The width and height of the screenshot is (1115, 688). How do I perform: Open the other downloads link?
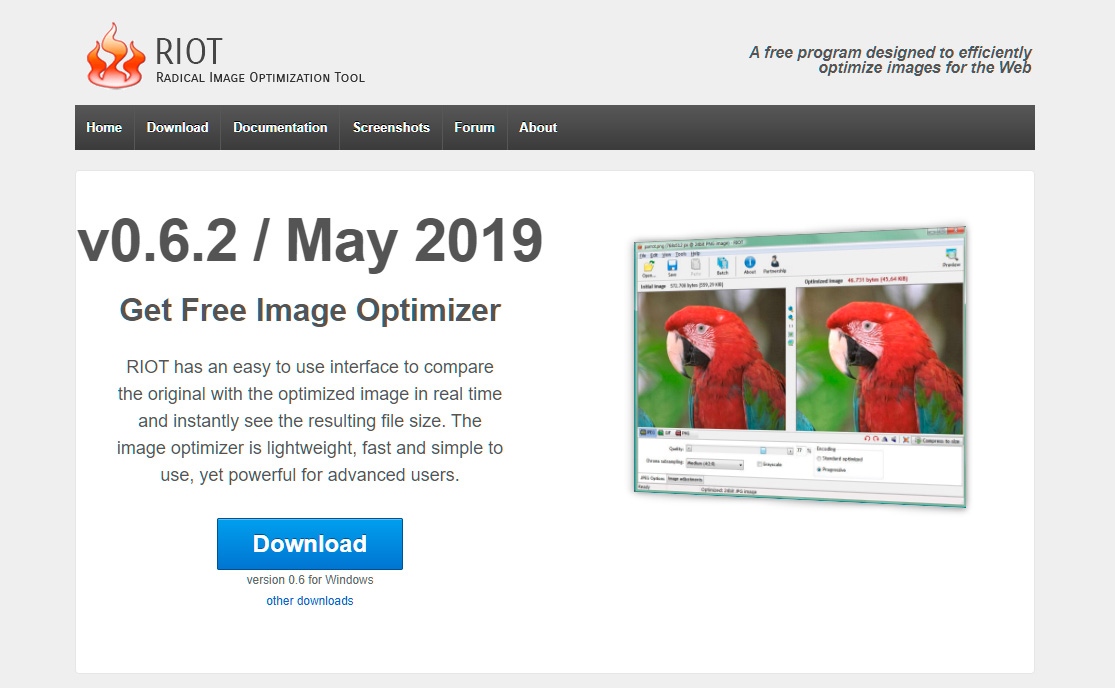click(310, 600)
